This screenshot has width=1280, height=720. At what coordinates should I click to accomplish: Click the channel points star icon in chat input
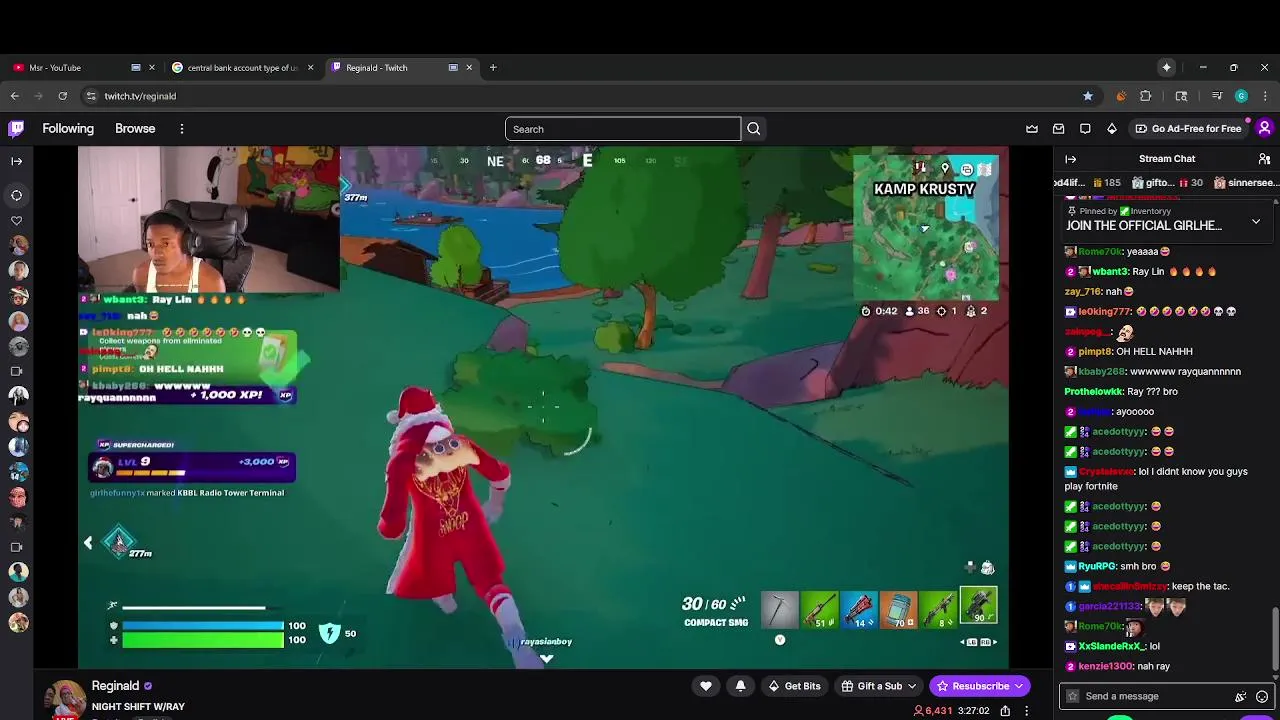1073,696
